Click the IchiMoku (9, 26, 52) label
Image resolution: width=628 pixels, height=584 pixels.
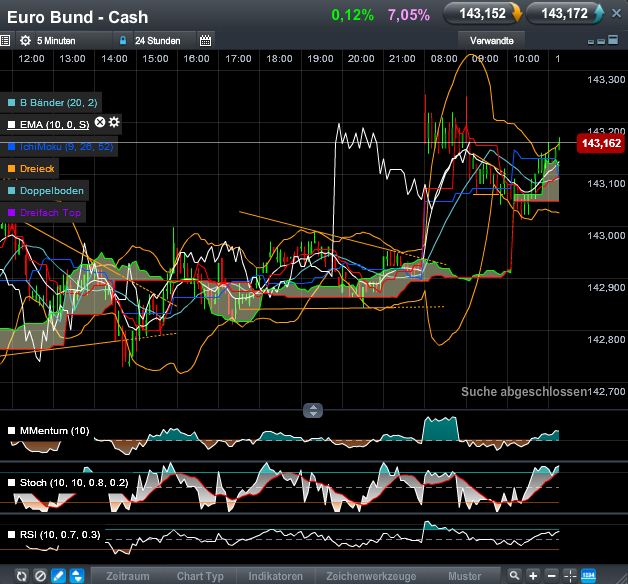click(x=66, y=147)
